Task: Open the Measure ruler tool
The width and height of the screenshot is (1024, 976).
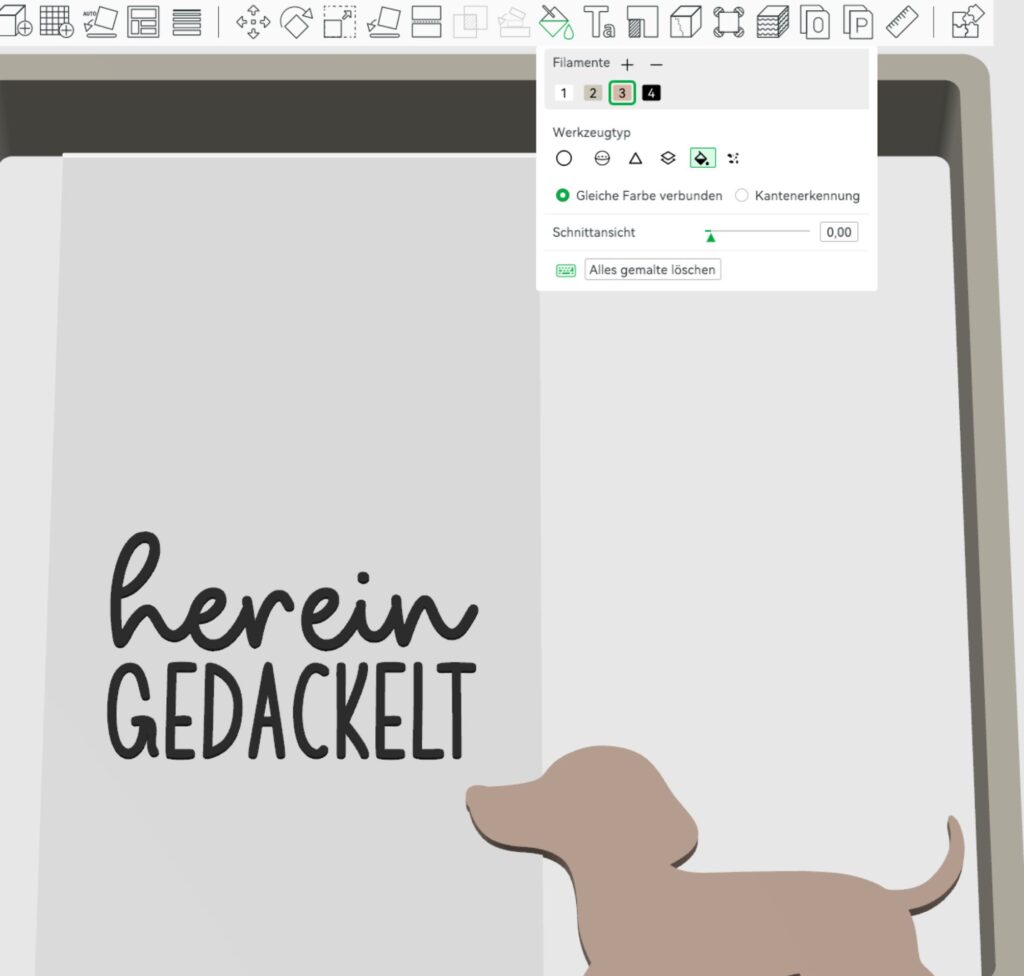Action: pyautogui.click(x=902, y=21)
